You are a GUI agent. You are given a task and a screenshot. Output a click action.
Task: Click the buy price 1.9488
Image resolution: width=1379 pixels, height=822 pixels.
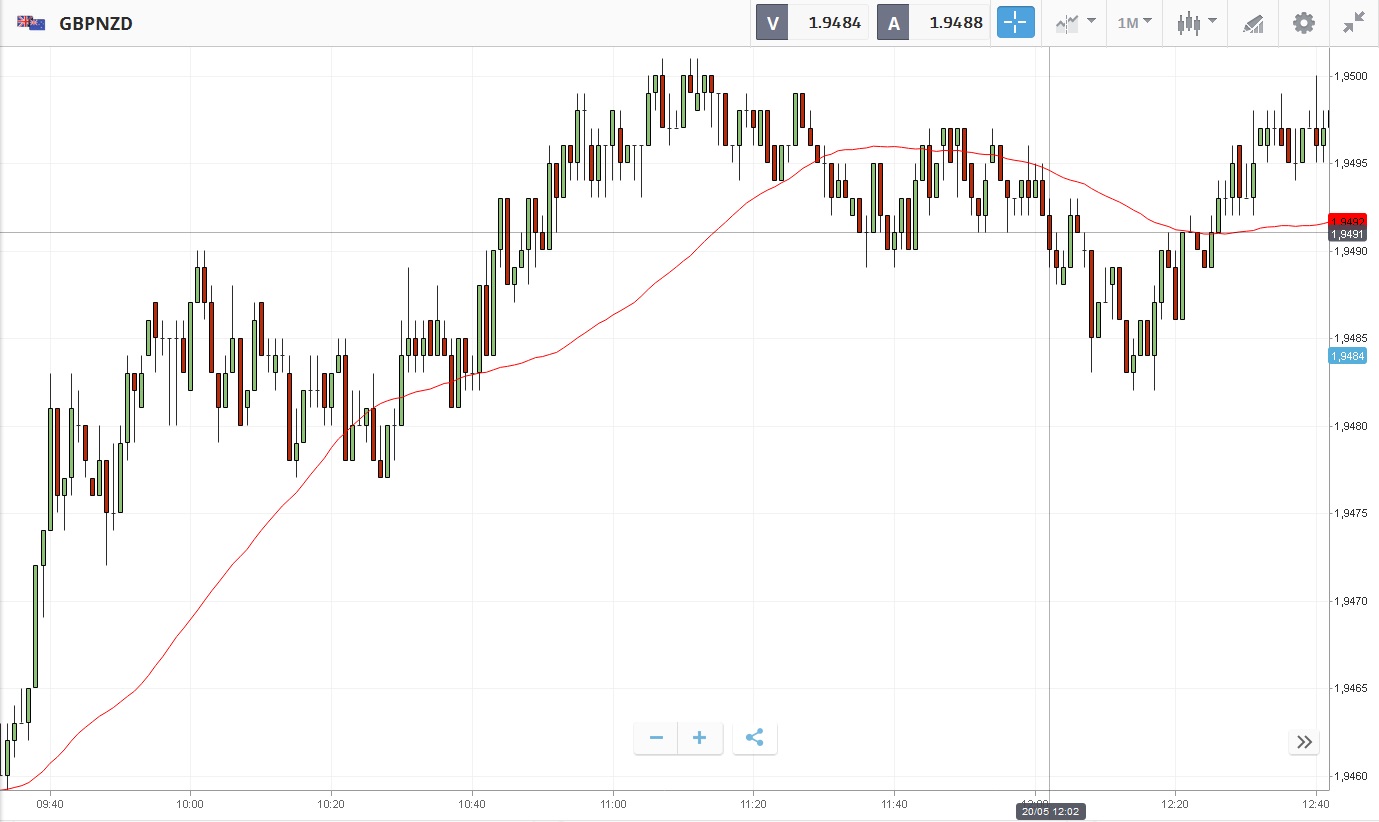point(955,22)
